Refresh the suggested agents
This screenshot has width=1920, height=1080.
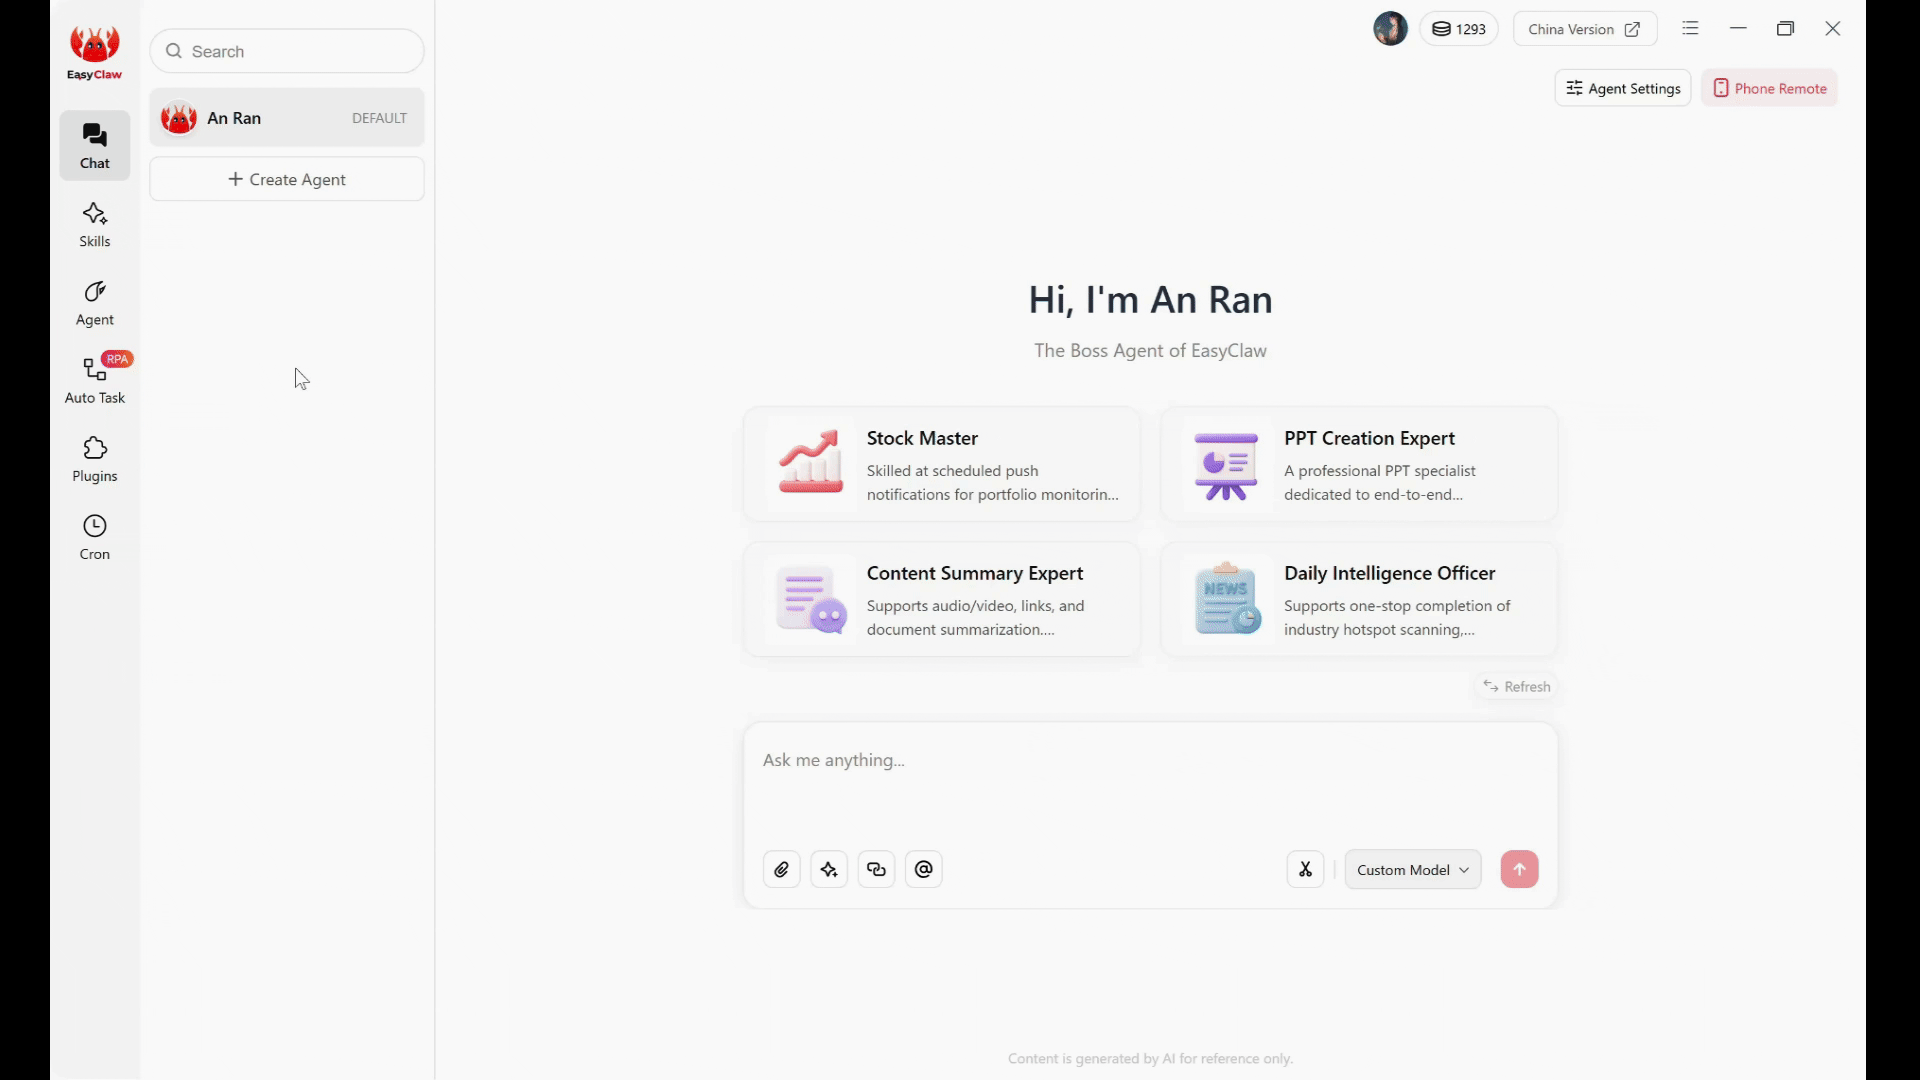1517,687
